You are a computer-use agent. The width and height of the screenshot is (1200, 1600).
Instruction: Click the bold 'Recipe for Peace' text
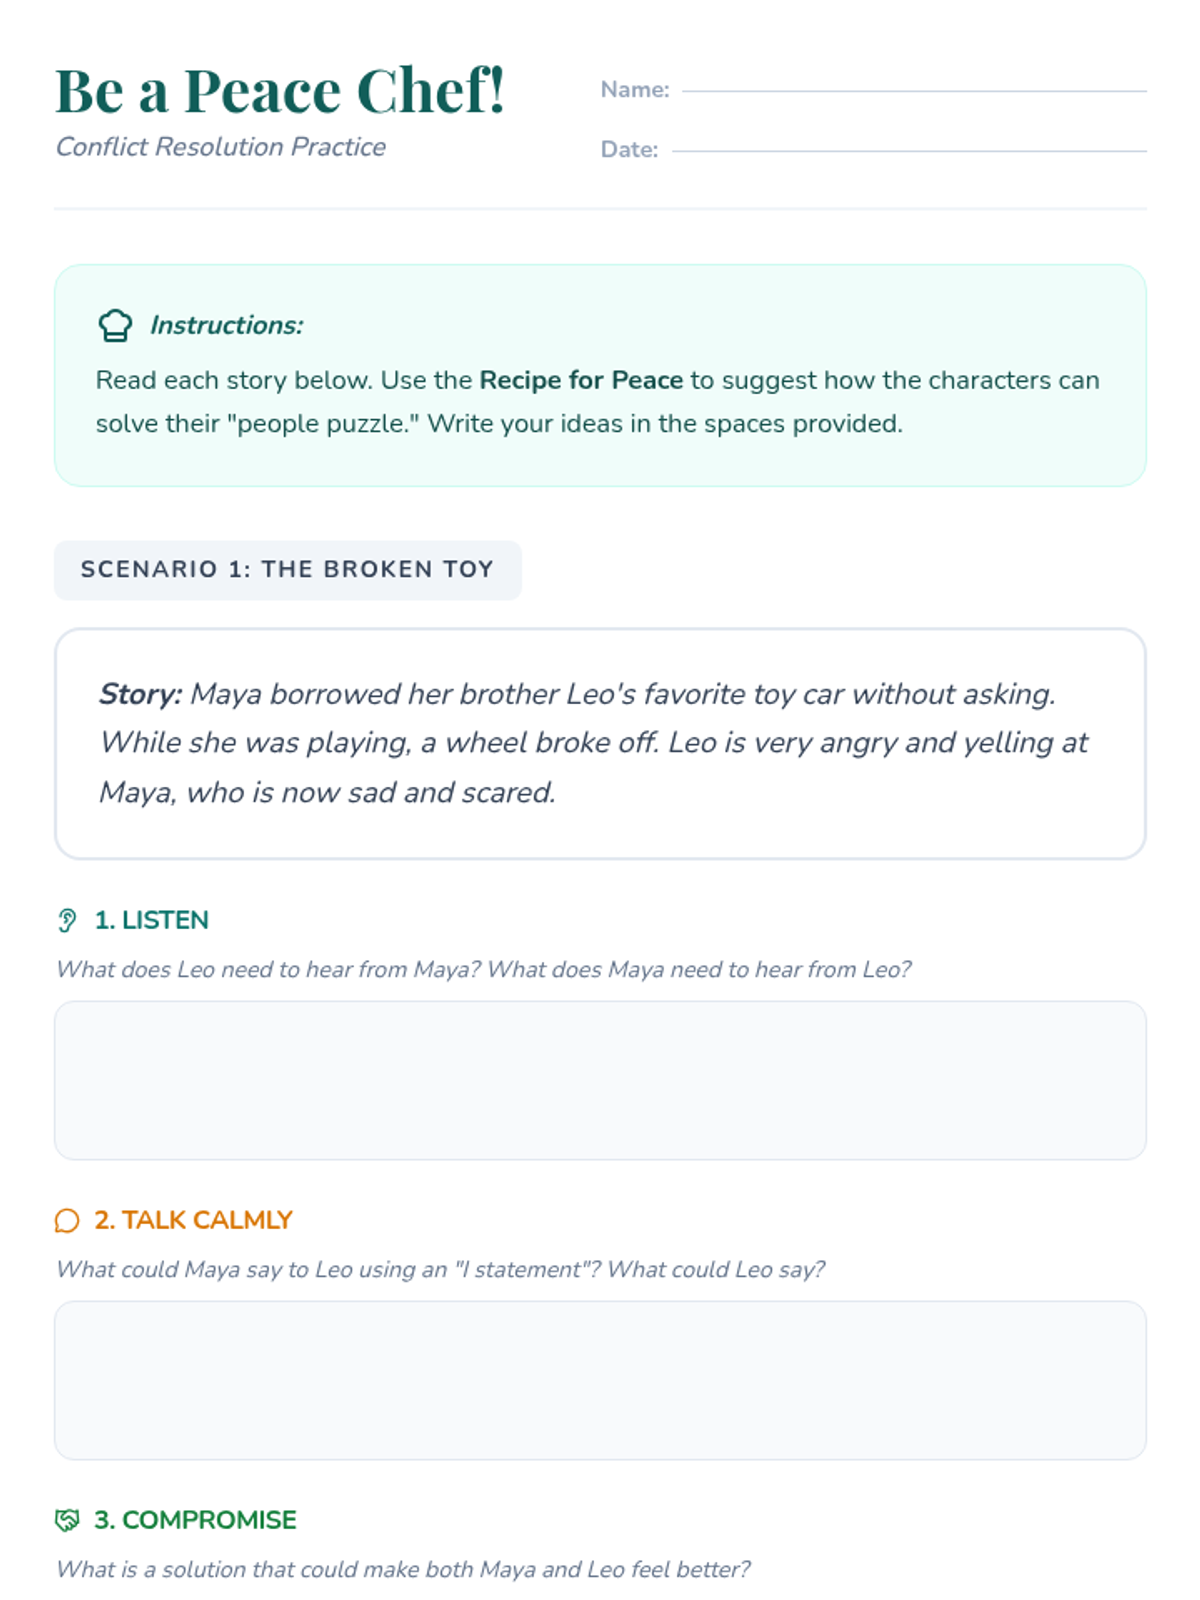[581, 381]
